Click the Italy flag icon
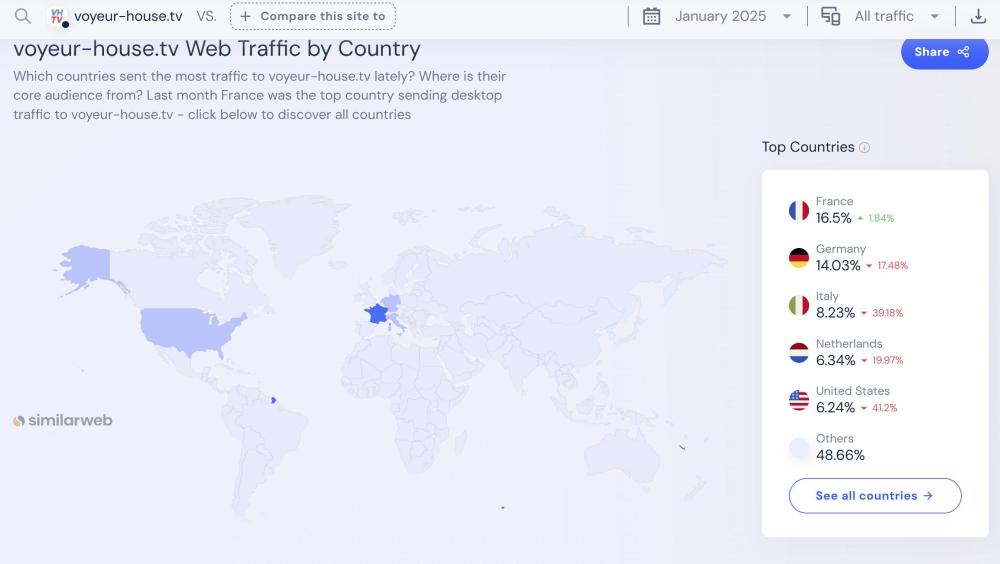 tap(798, 305)
